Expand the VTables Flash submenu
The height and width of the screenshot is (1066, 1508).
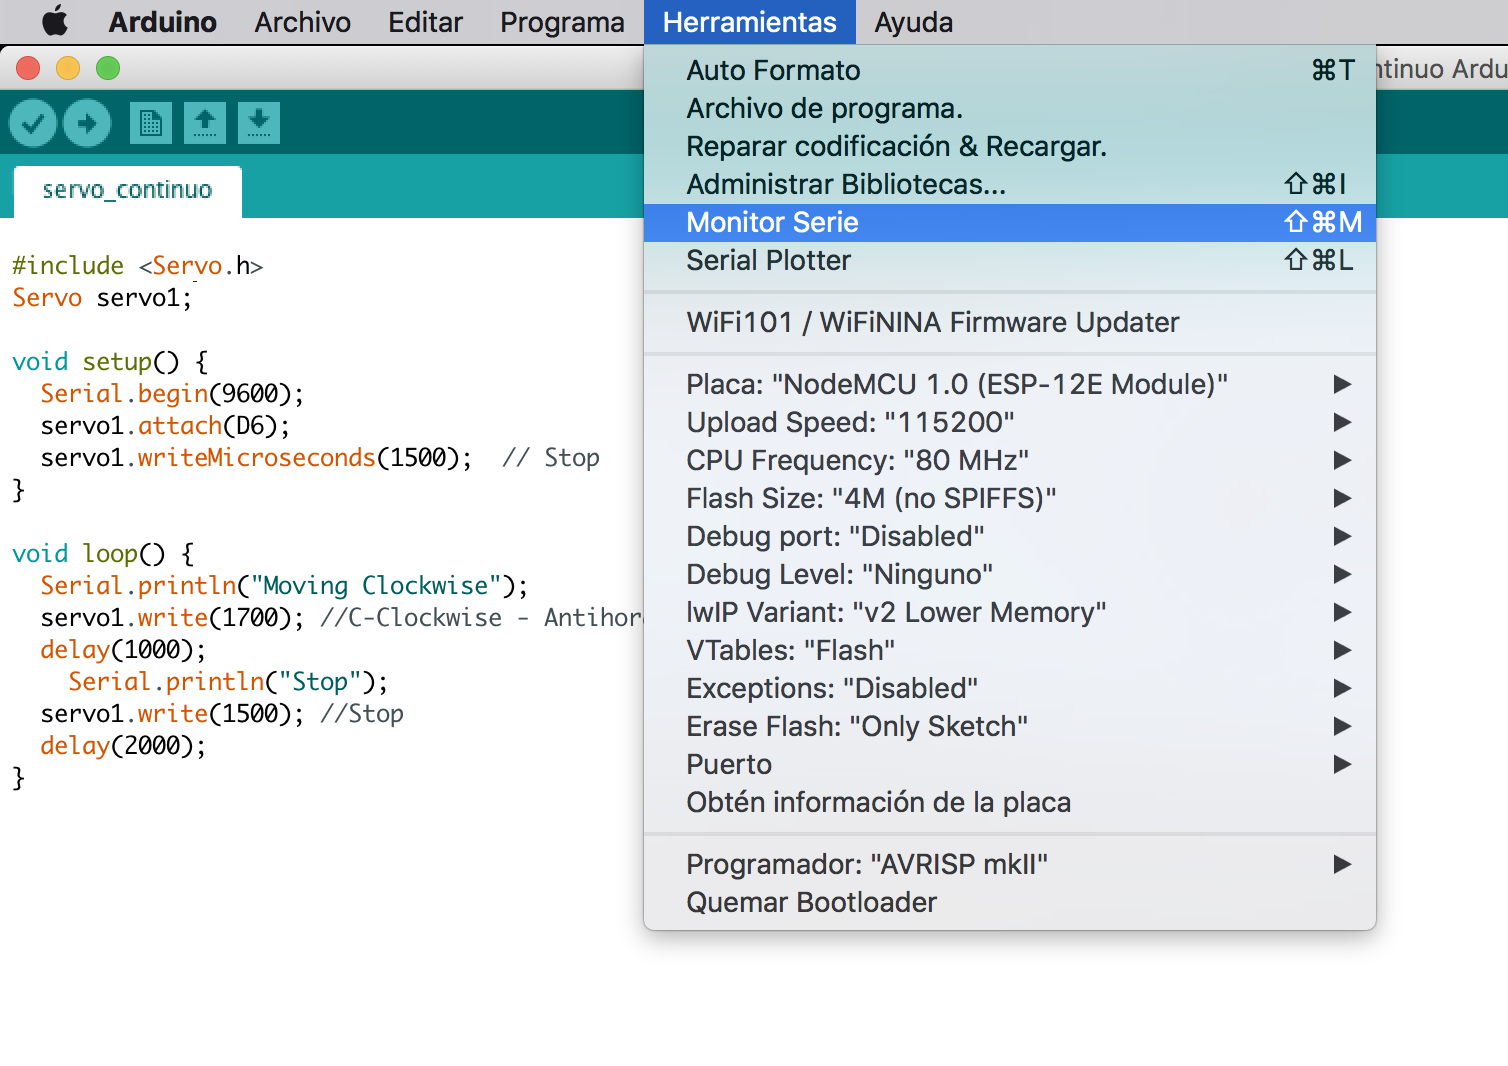tap(1010, 650)
